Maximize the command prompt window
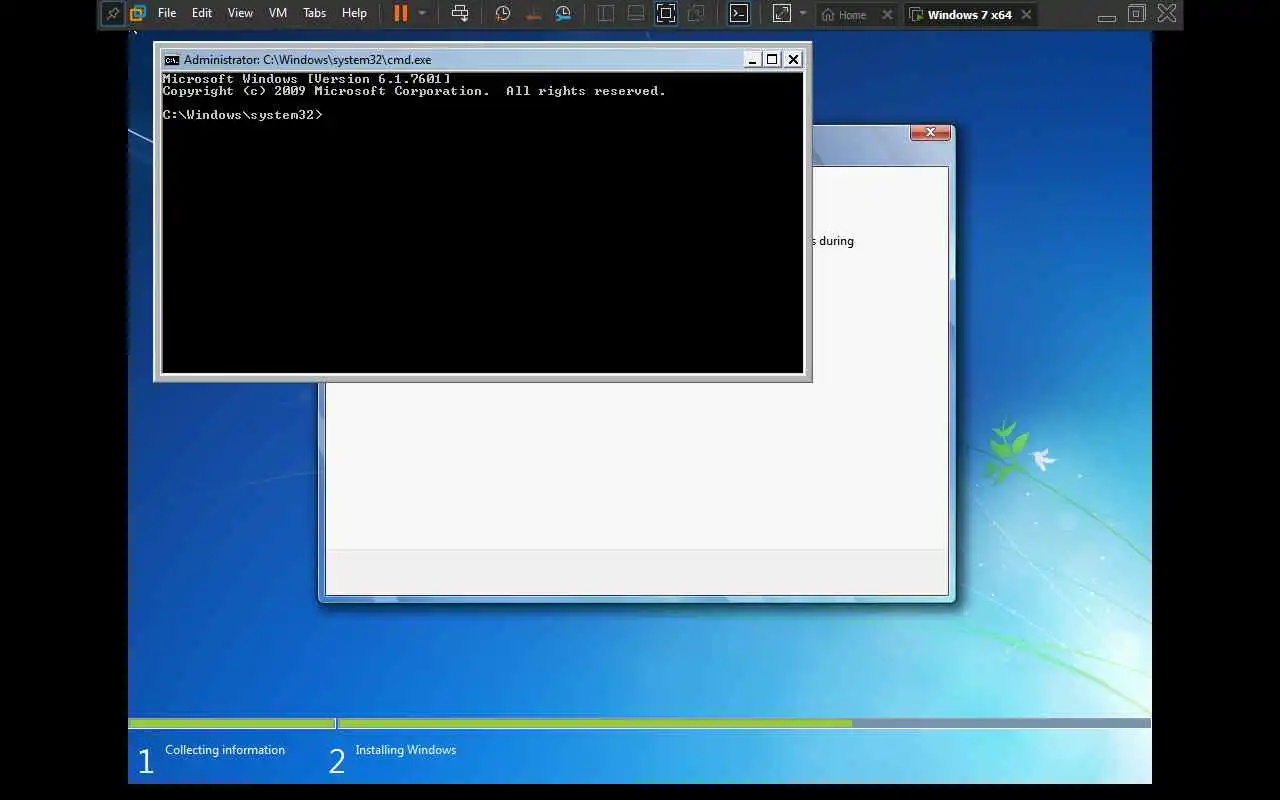Viewport: 1280px width, 800px height. click(772, 60)
